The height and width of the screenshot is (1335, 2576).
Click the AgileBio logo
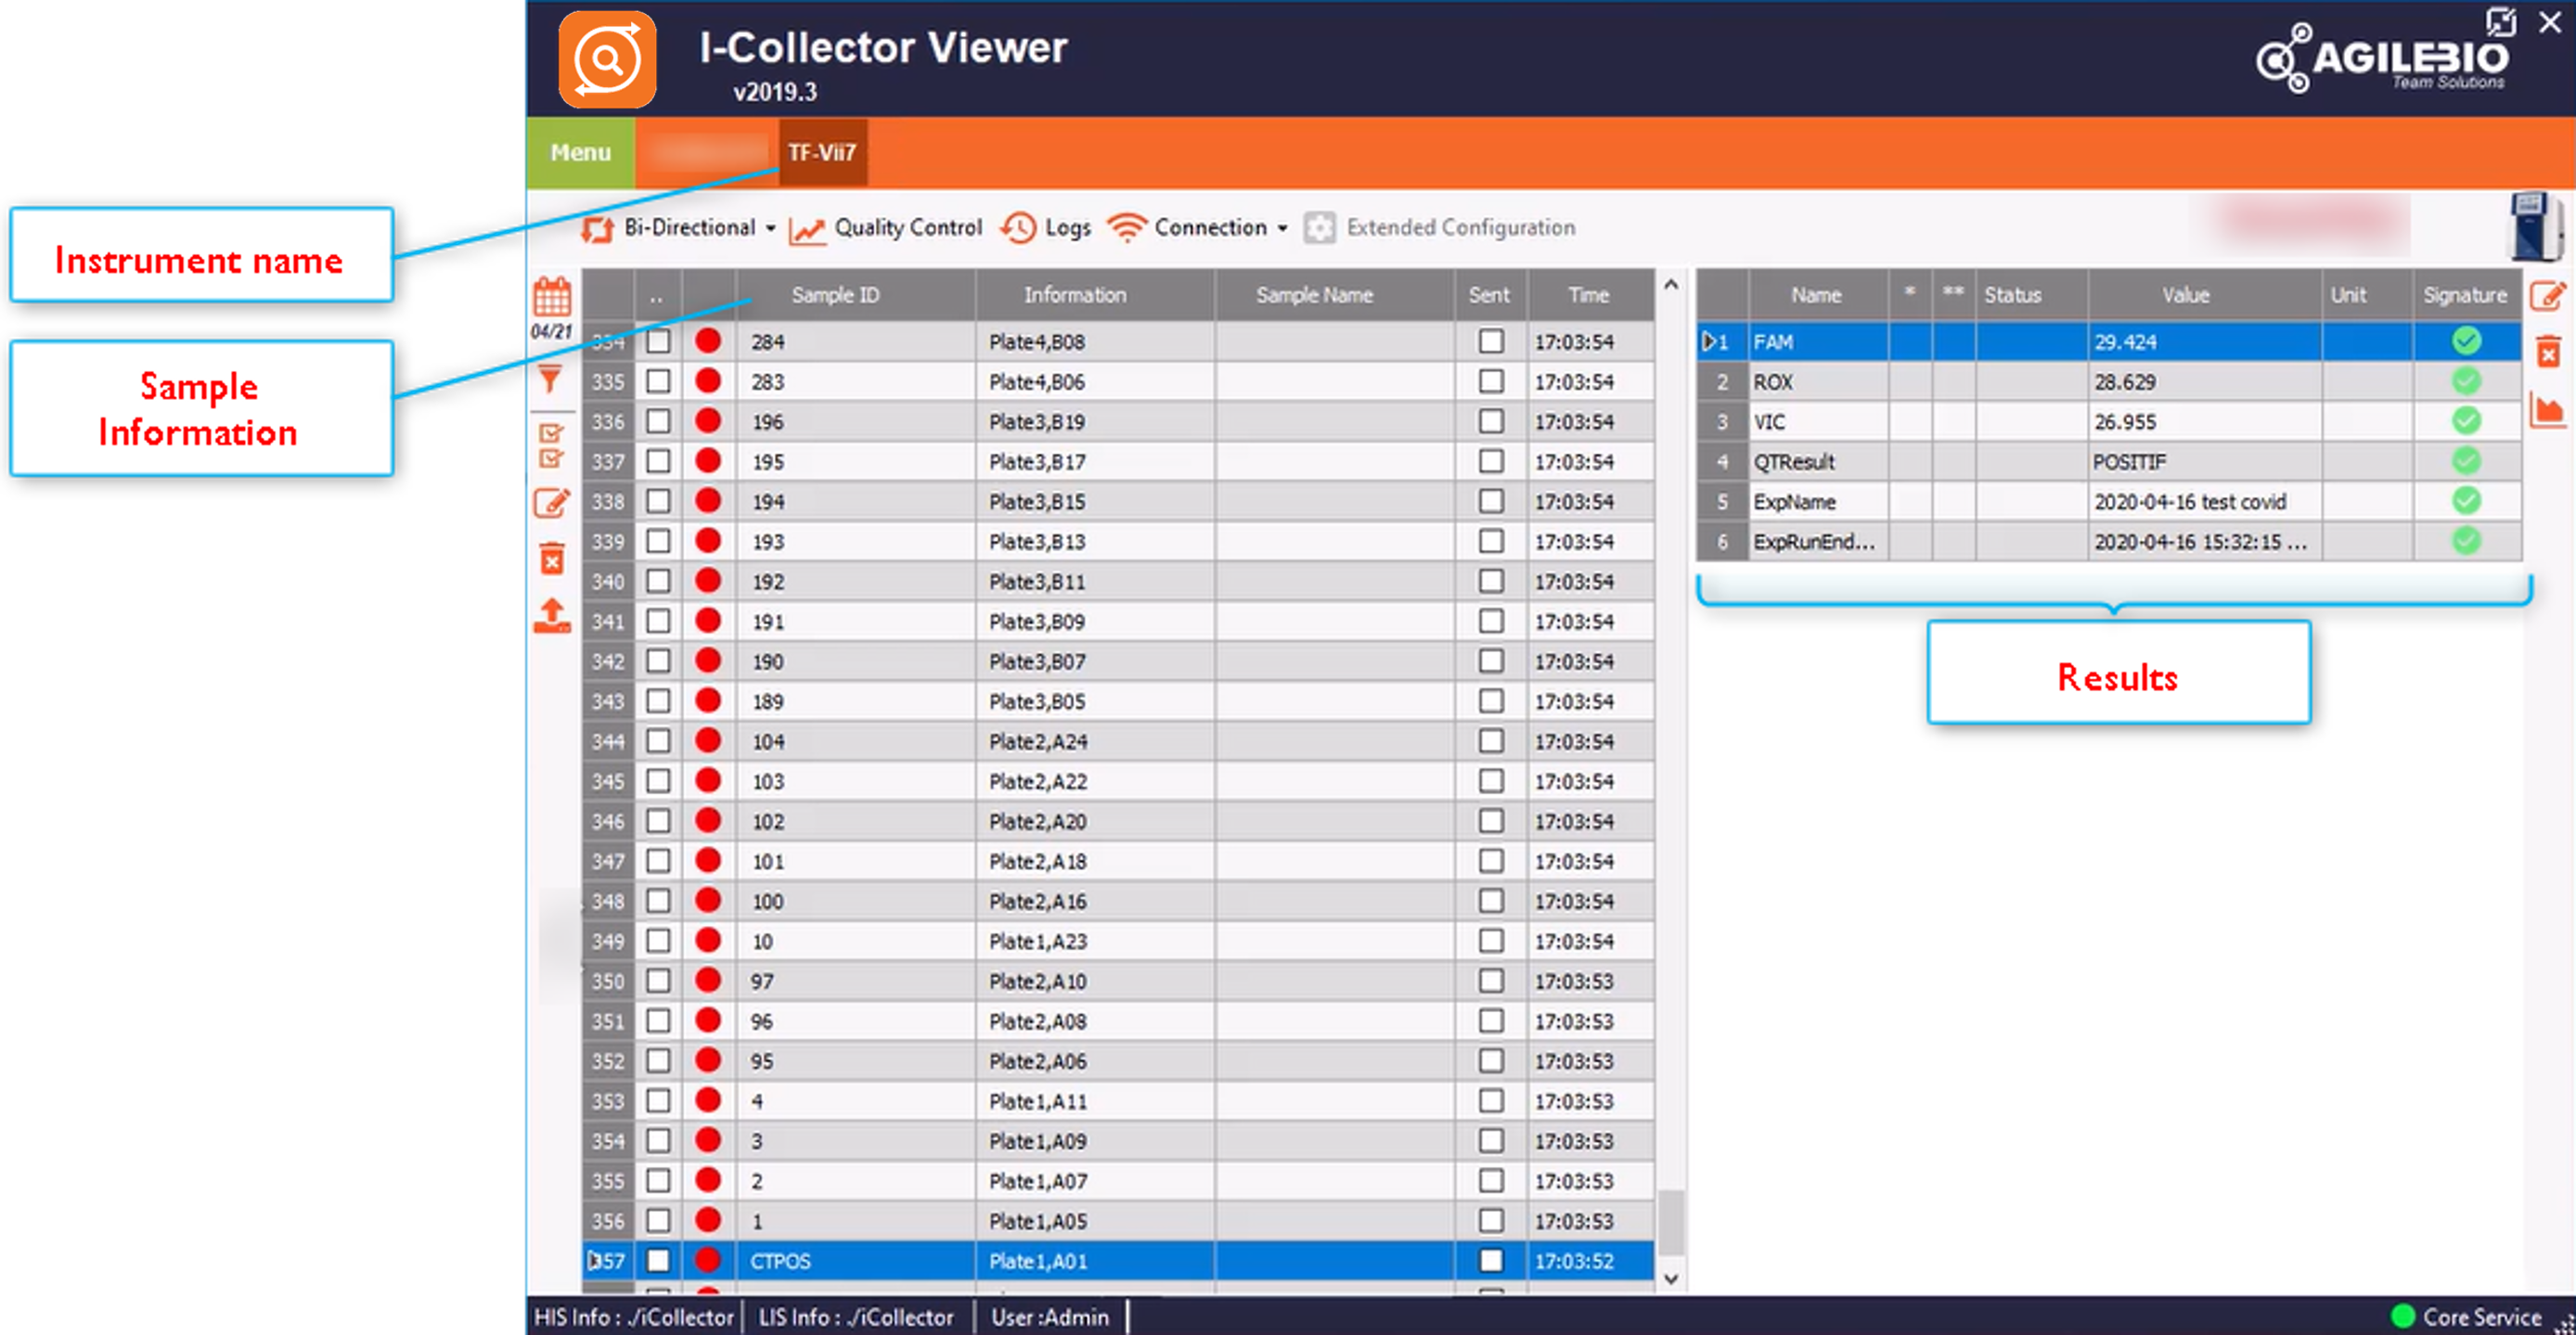pyautogui.click(x=2383, y=58)
